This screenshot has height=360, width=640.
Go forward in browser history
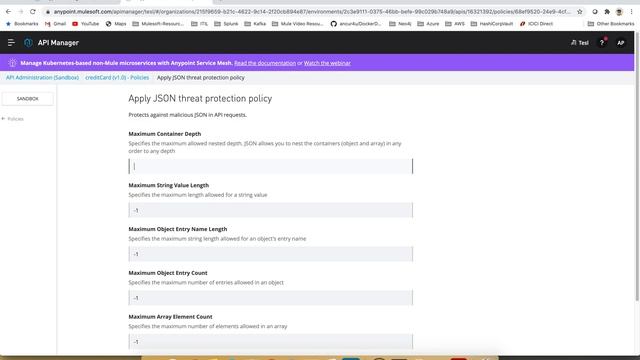pyautogui.click(x=21, y=12)
